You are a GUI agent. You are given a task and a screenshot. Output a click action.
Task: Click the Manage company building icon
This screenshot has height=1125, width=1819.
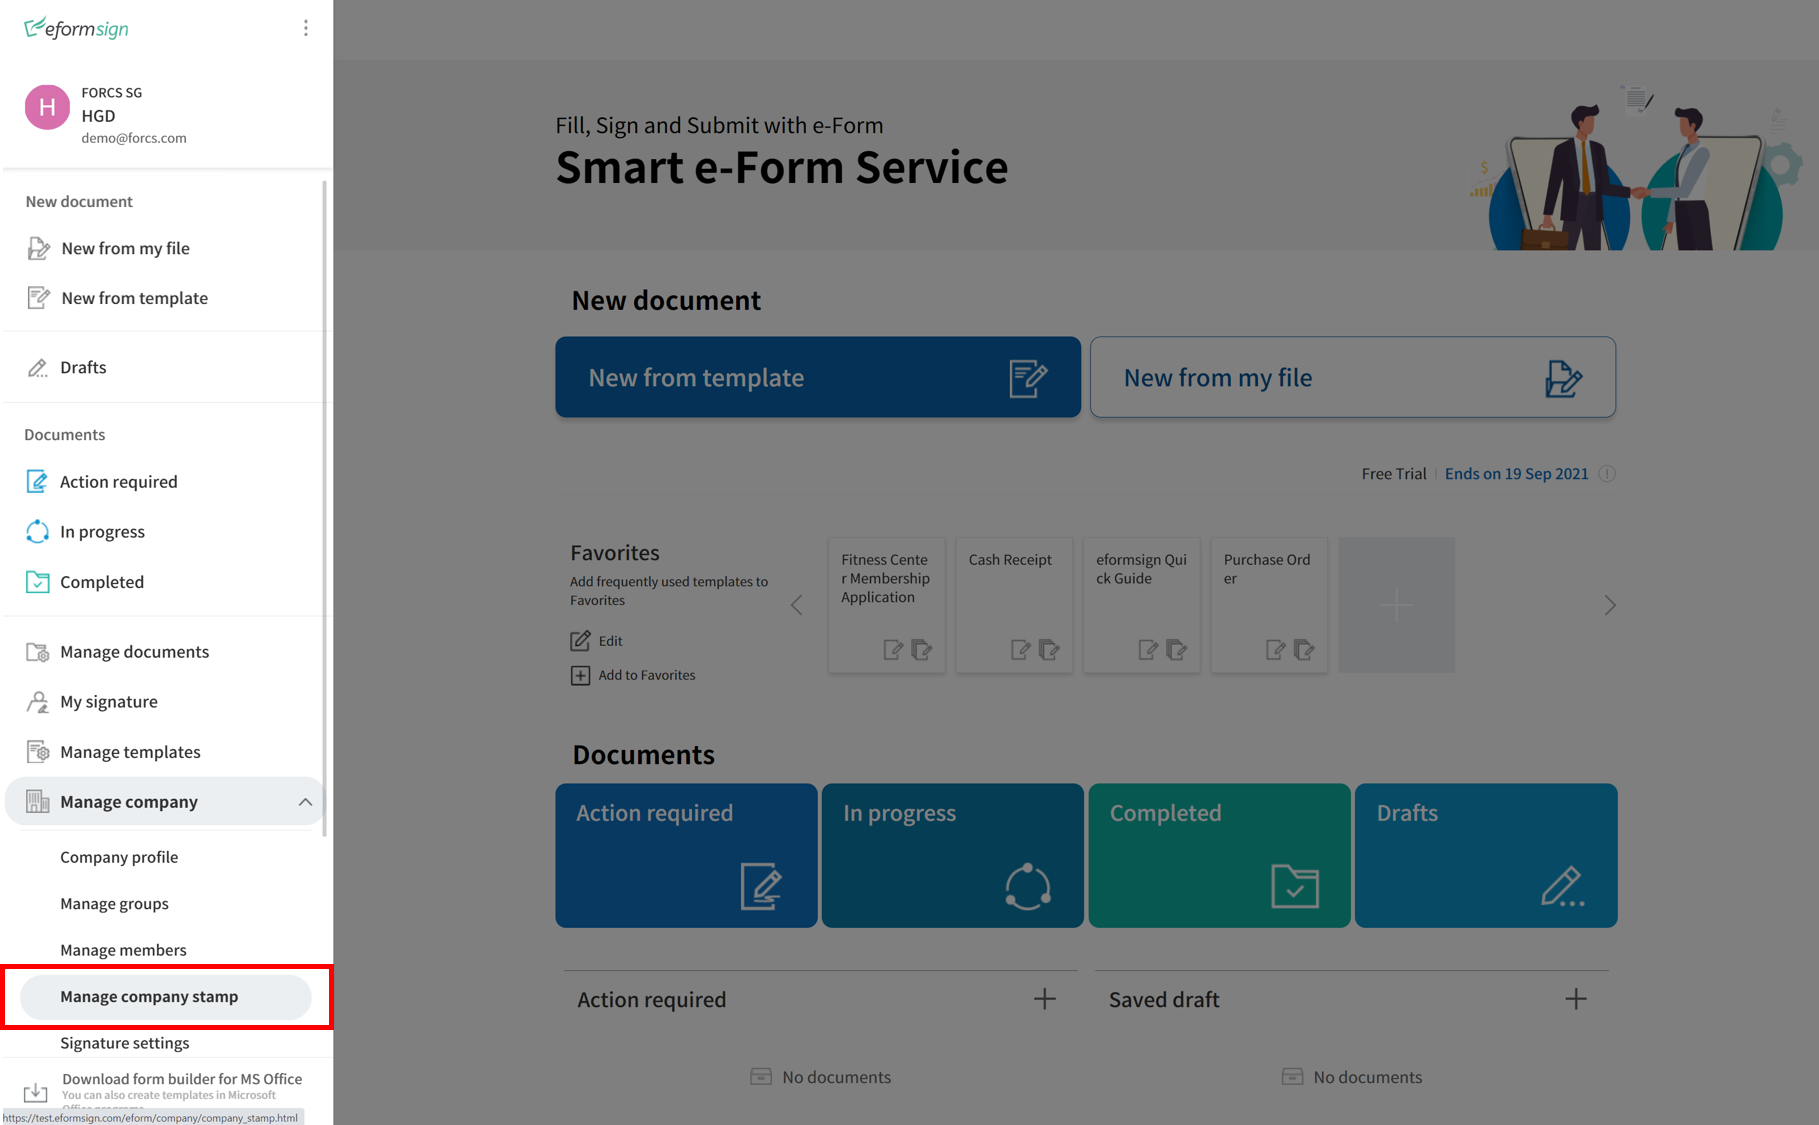click(37, 802)
